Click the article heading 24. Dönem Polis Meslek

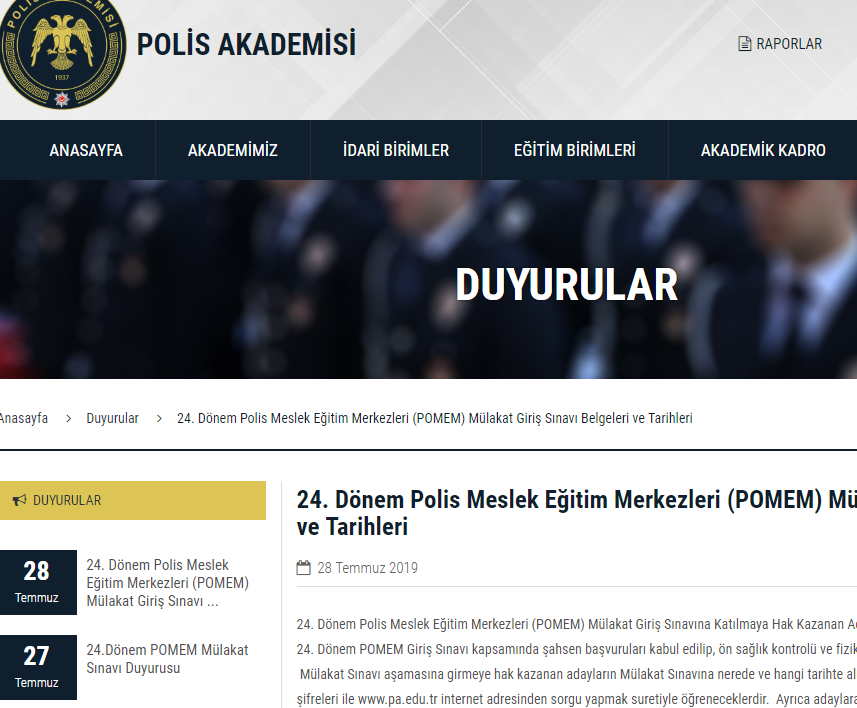tap(577, 513)
